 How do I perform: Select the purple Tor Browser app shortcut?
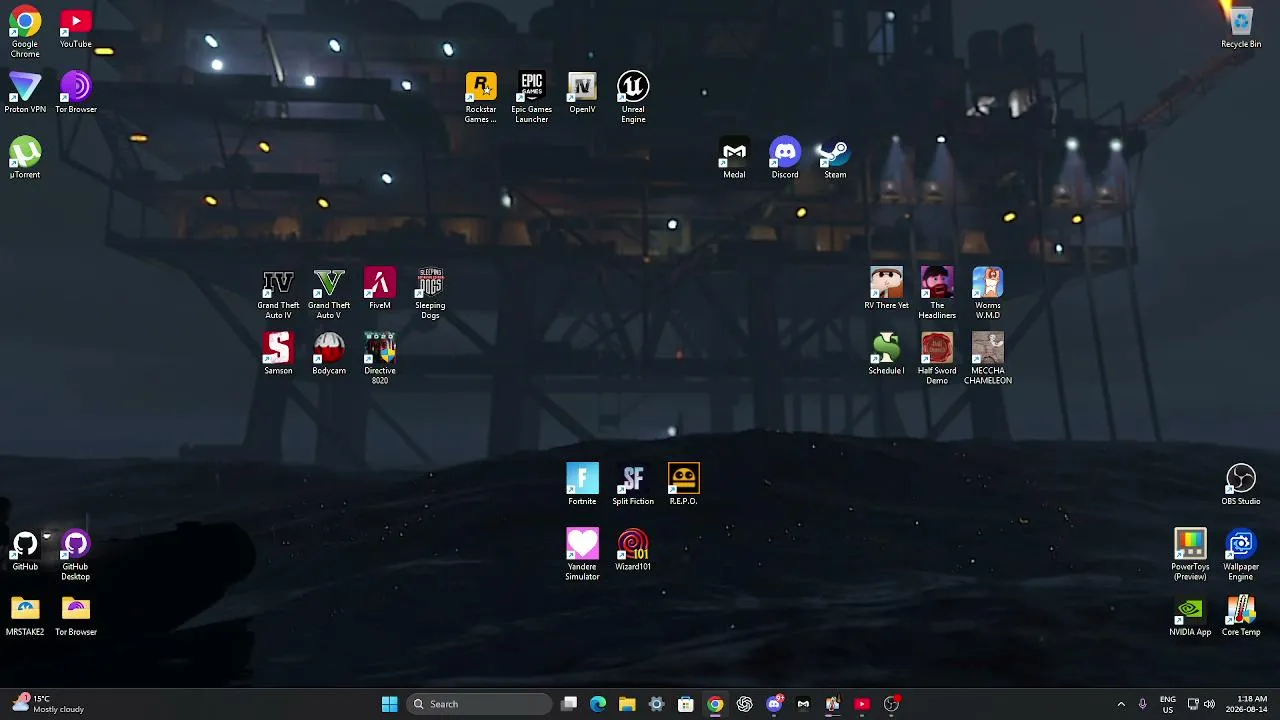76,93
